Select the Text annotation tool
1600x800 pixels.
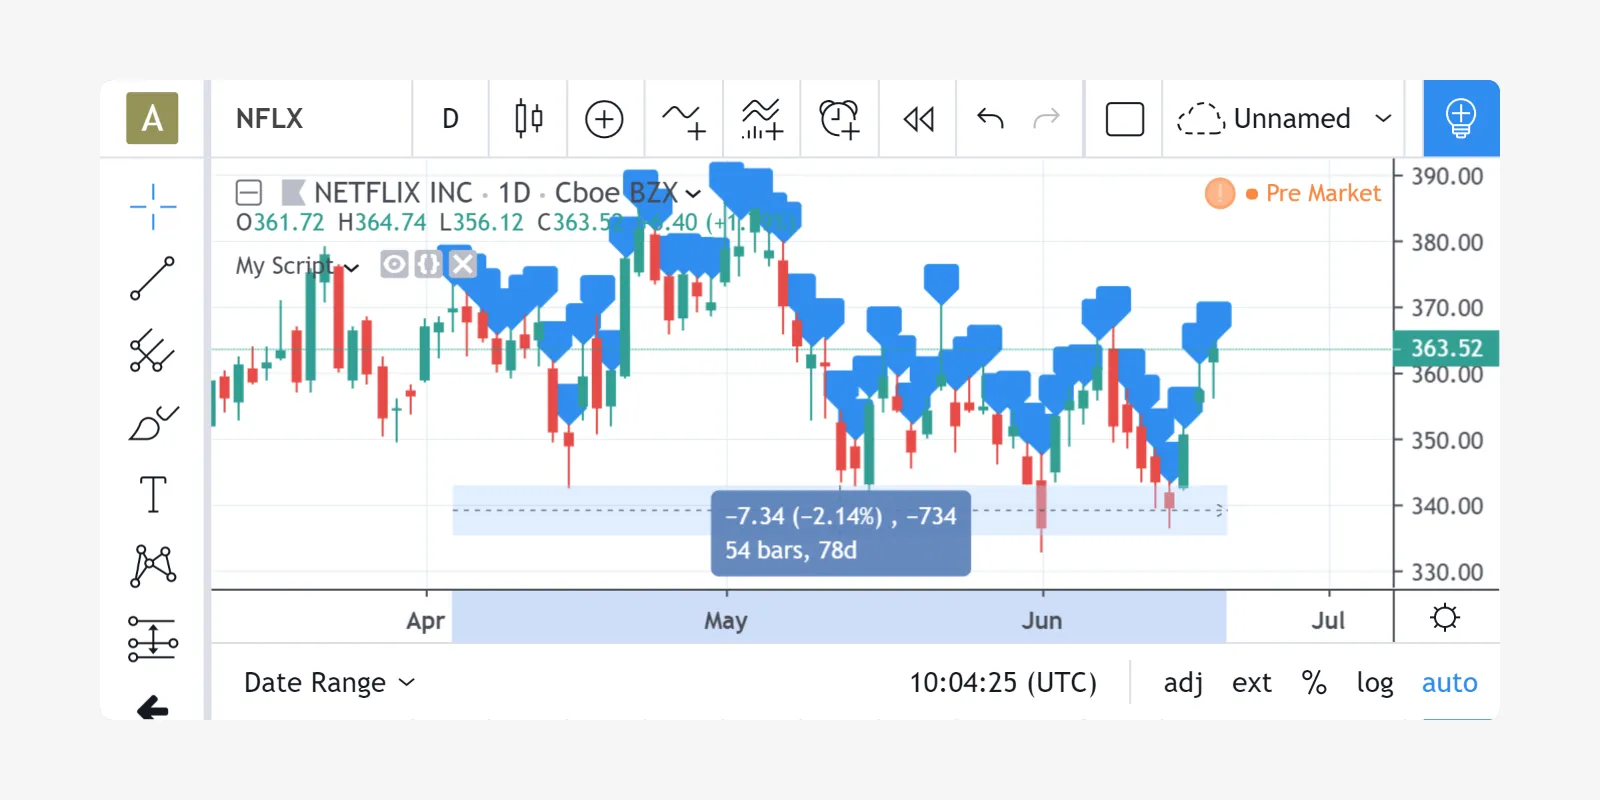click(x=153, y=494)
